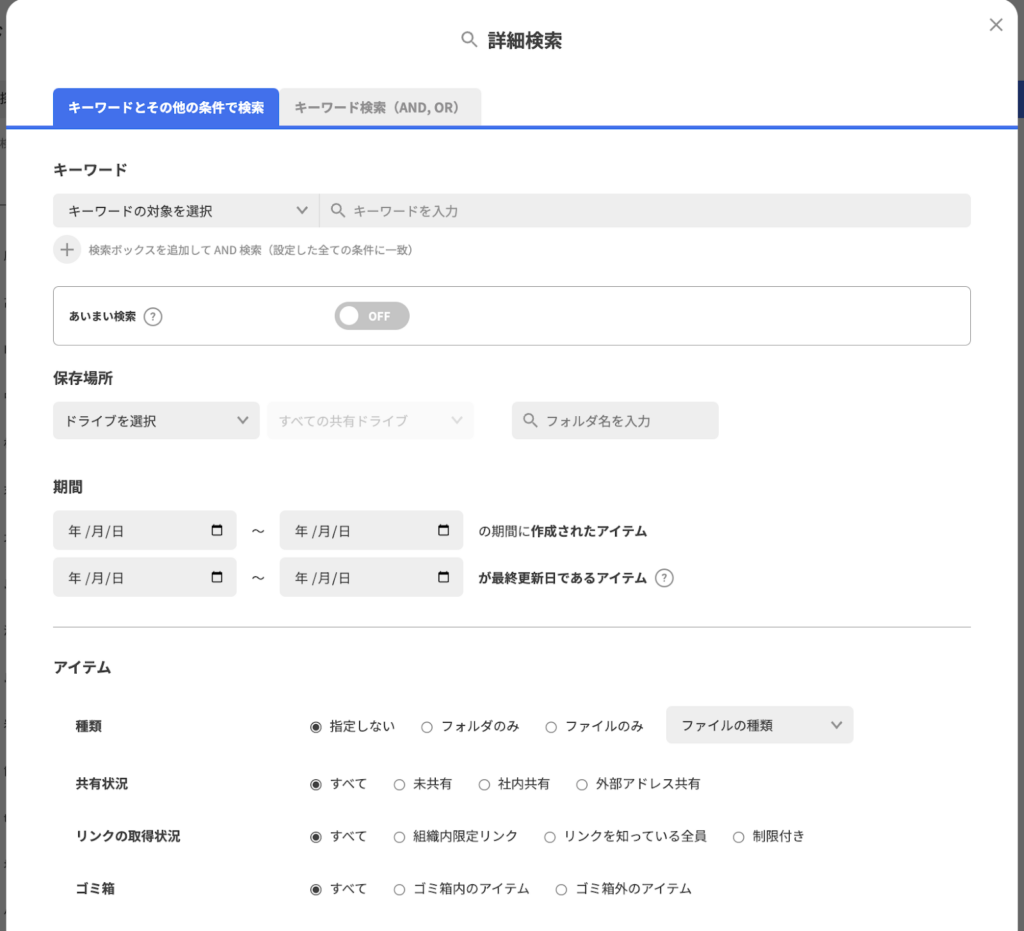1024x931 pixels.
Task: Expand the ドライブを選択 dropdown
Action: tap(156, 421)
